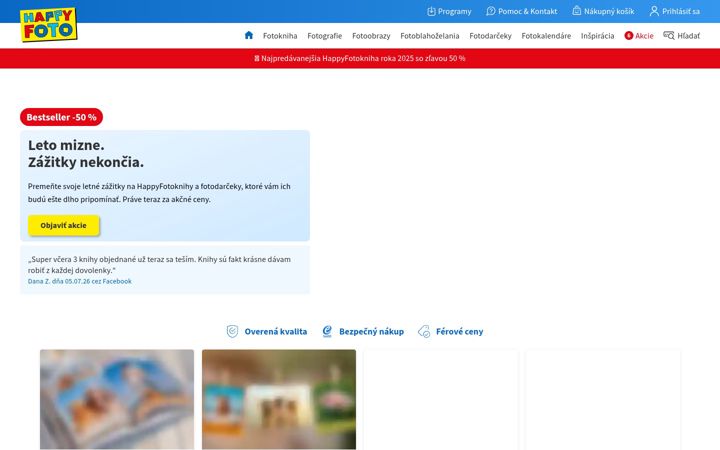Open the Fotokniha menu
The image size is (720, 450).
pyautogui.click(x=280, y=36)
